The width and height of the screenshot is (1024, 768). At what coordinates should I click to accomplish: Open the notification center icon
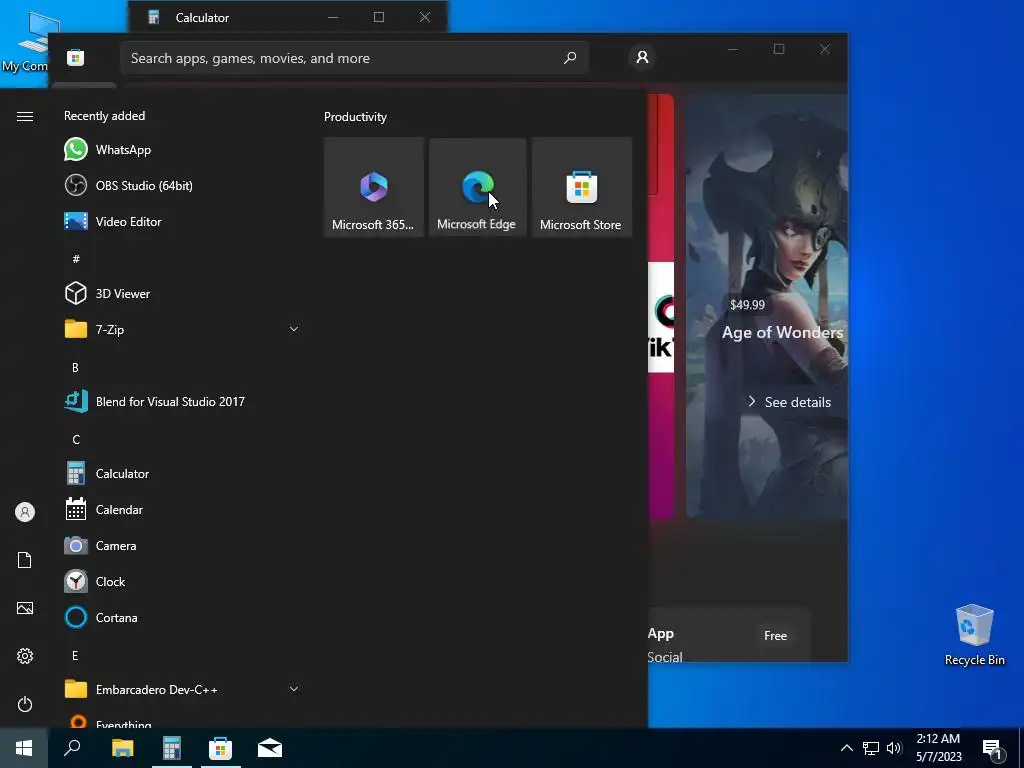click(993, 749)
